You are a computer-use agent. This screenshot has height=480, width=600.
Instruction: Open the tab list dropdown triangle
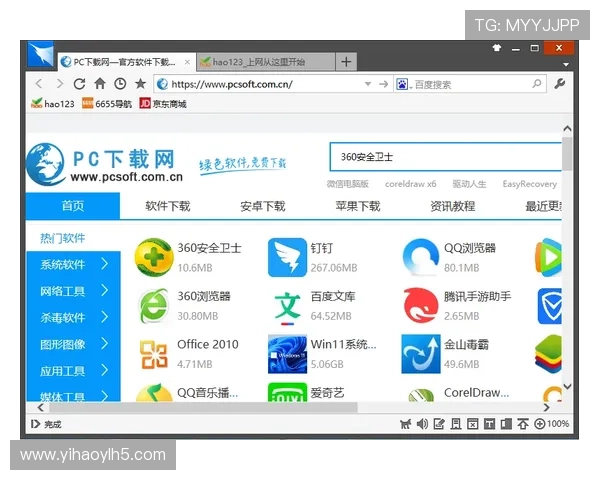pos(566,65)
